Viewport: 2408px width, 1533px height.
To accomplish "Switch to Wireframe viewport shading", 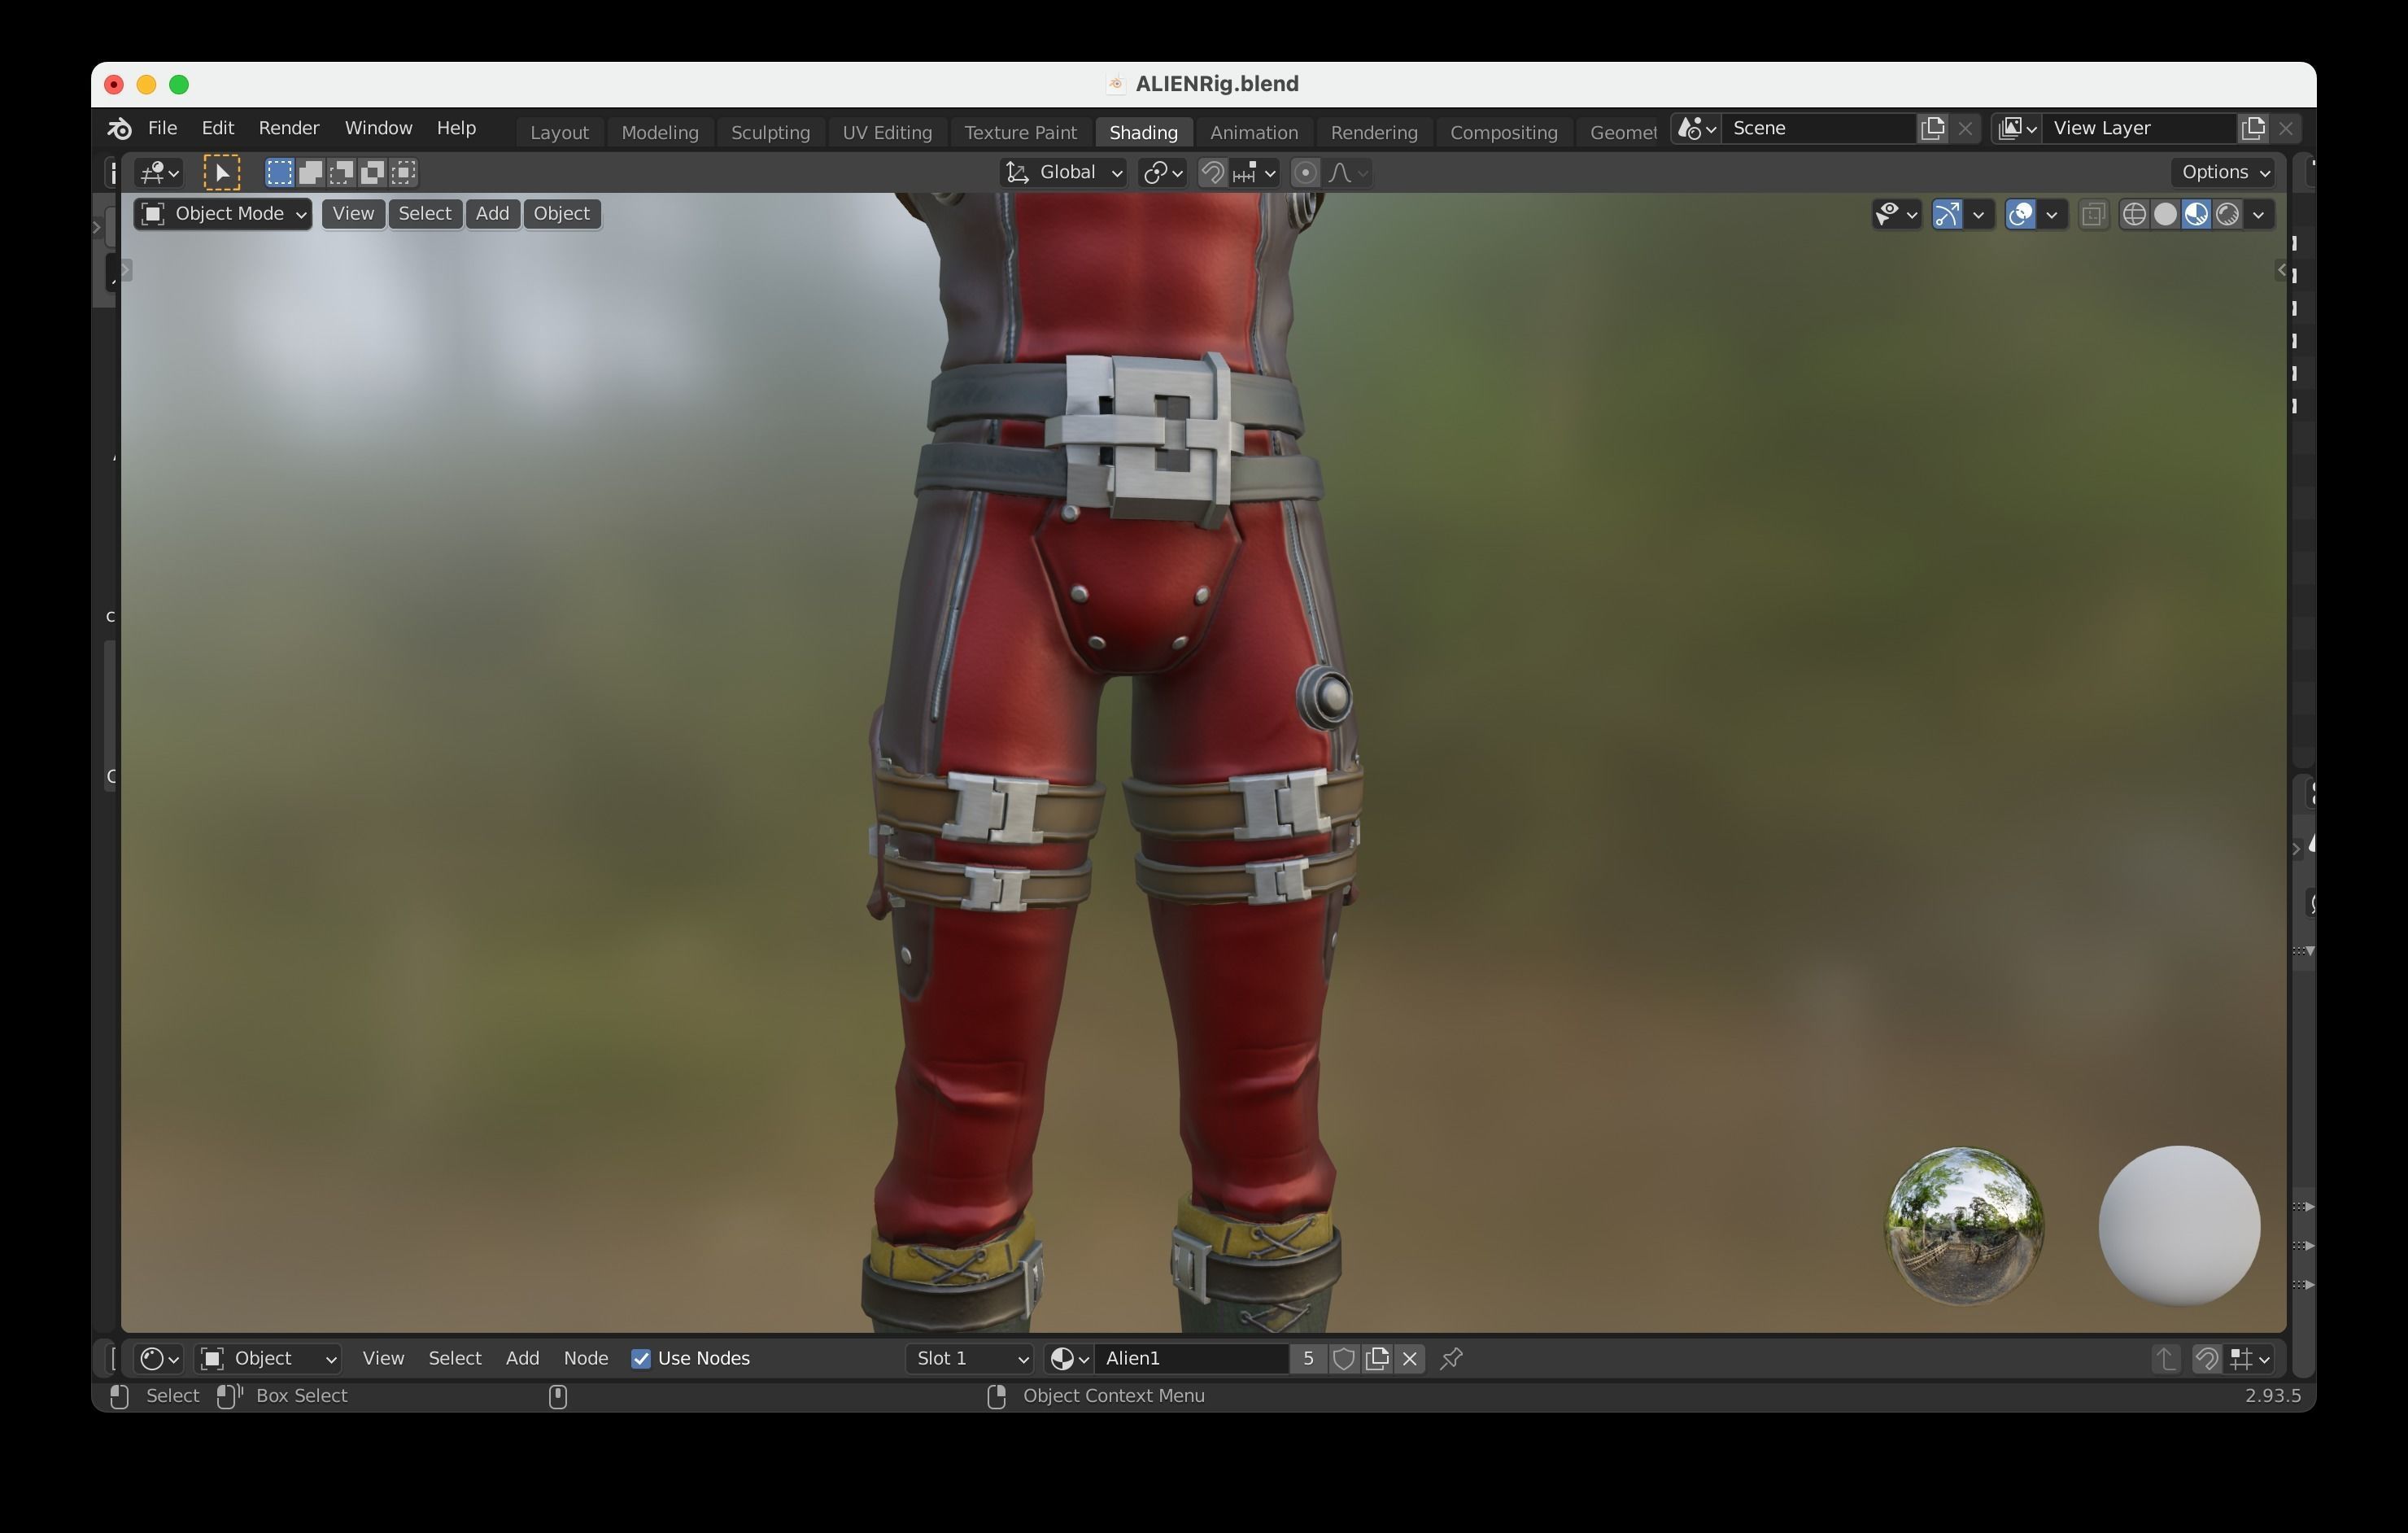I will point(2134,215).
